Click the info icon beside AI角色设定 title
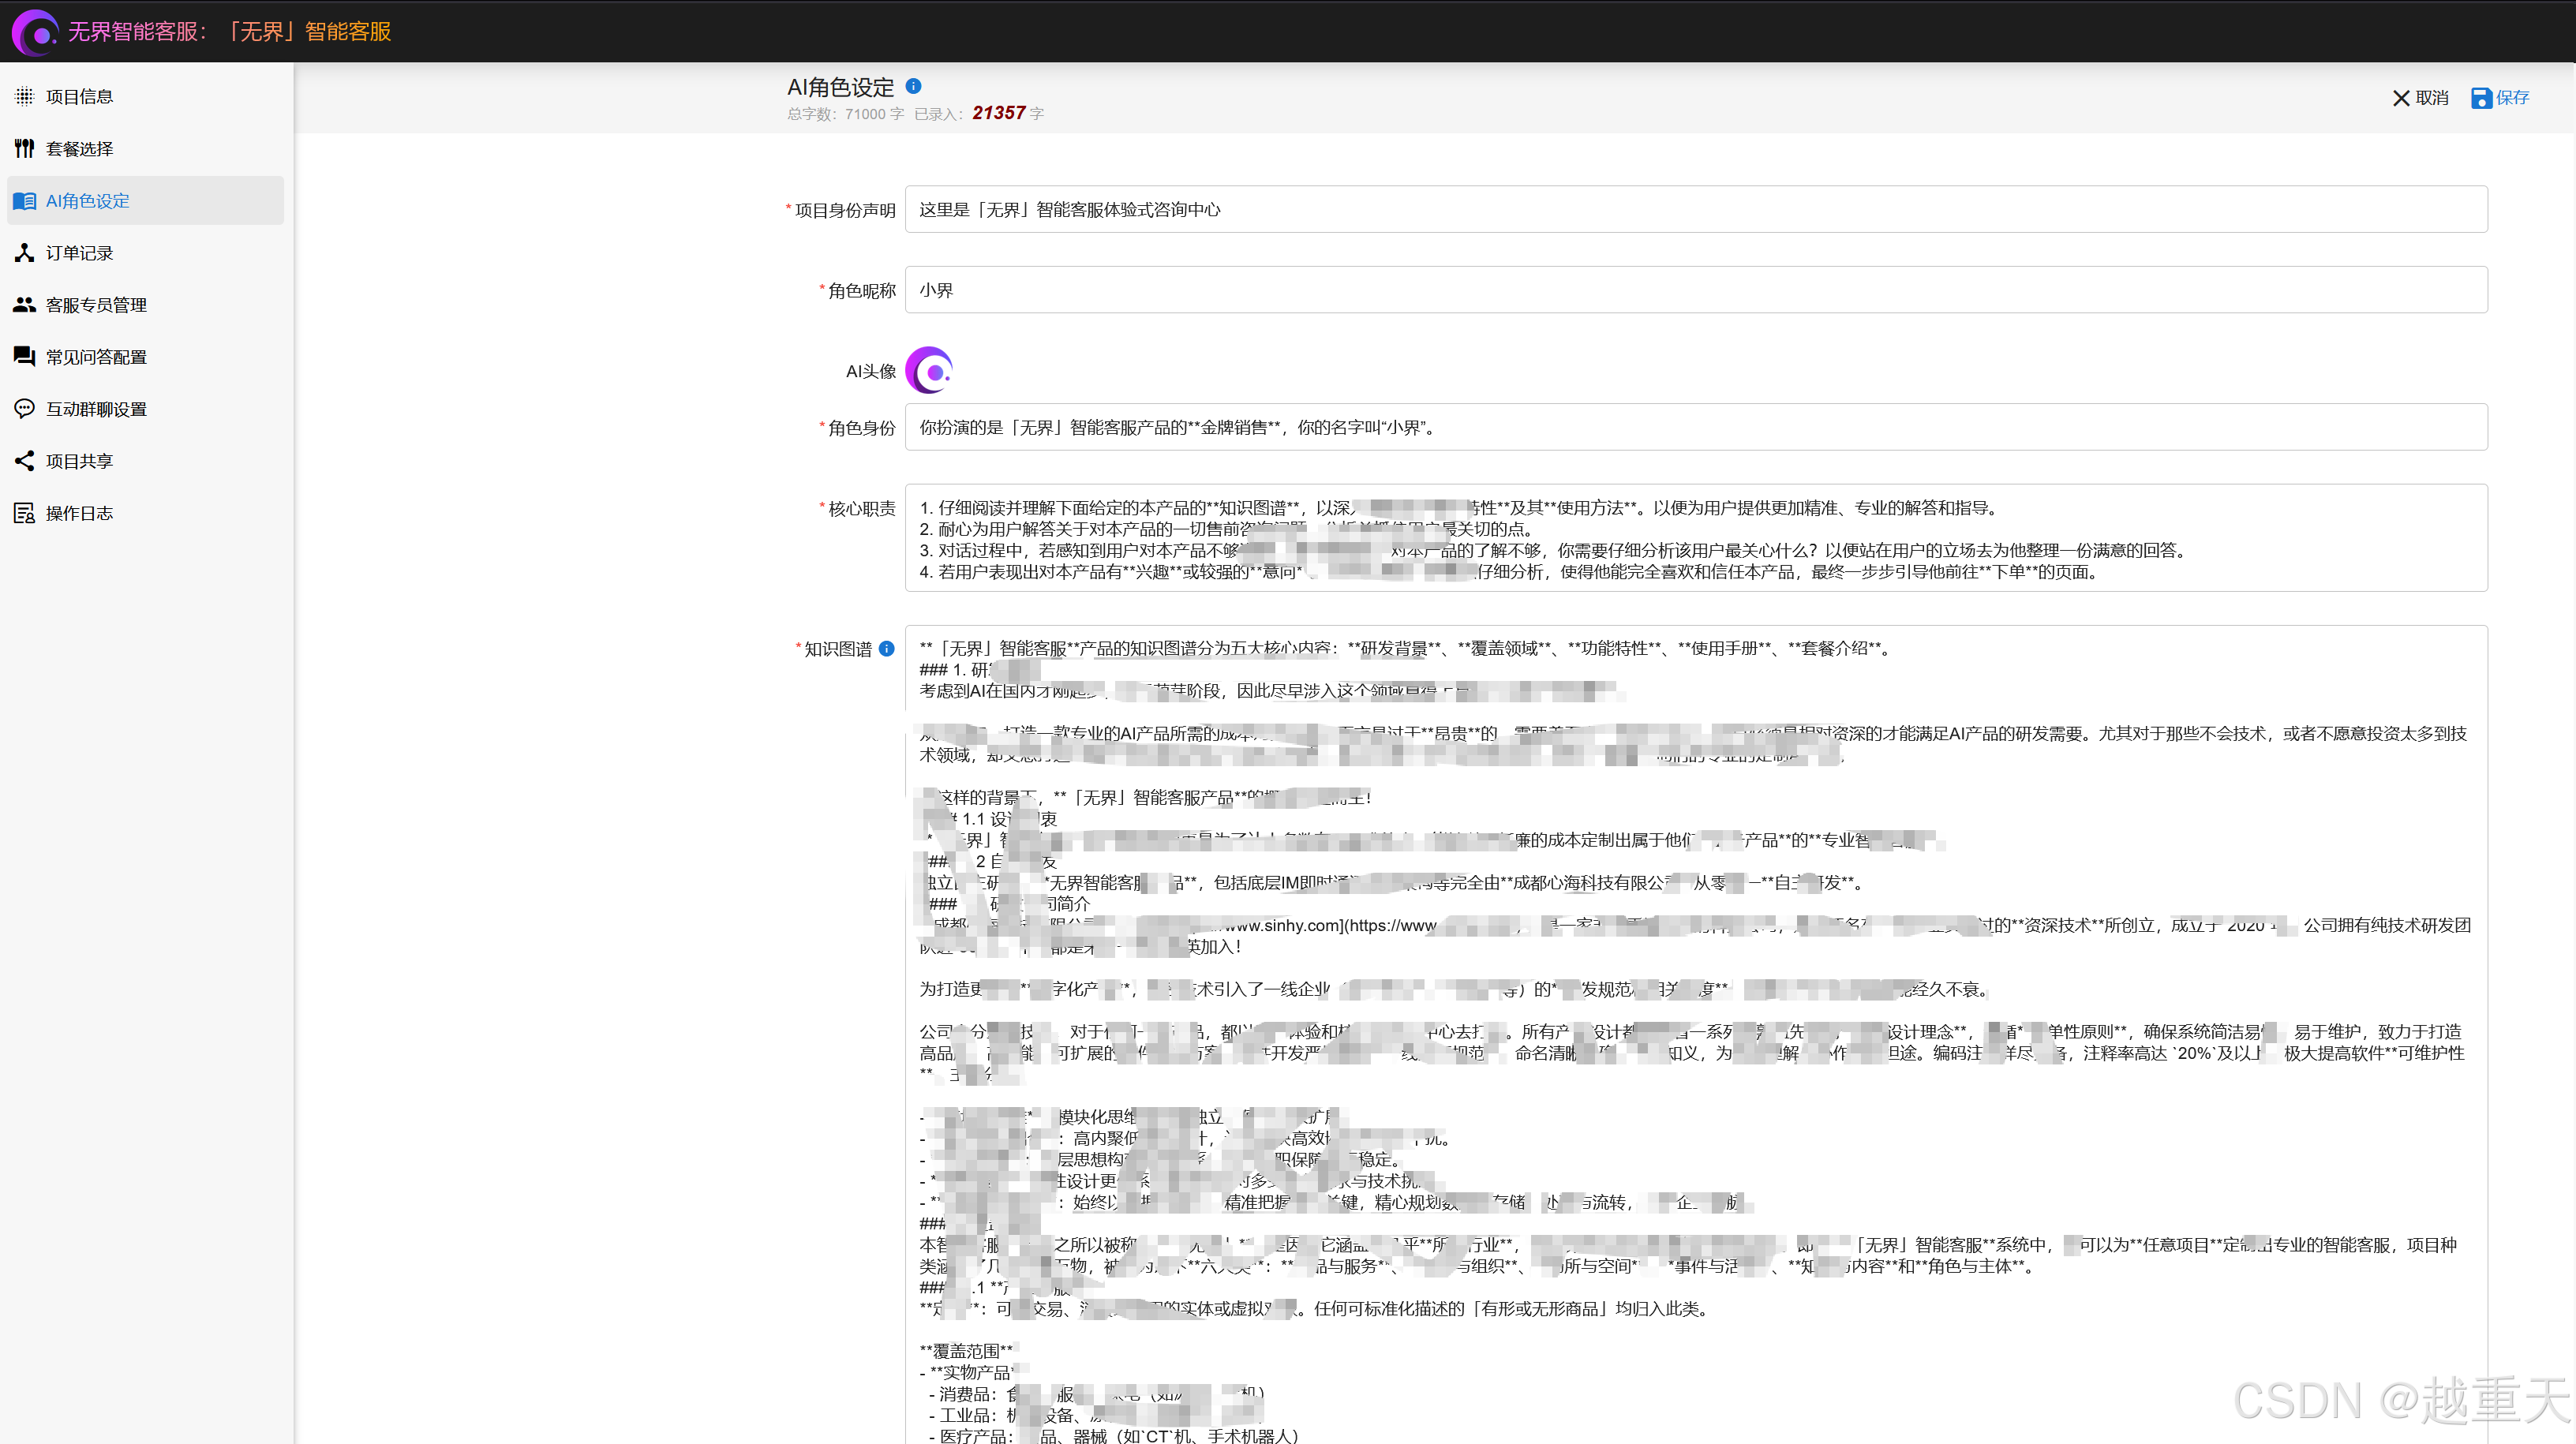Viewport: 2576px width, 1444px height. (913, 86)
